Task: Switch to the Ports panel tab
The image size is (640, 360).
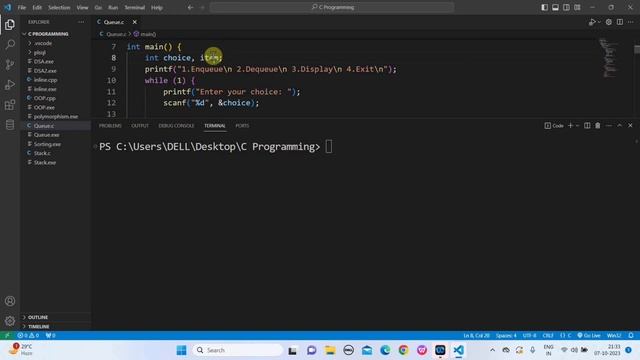Action: coord(242,126)
